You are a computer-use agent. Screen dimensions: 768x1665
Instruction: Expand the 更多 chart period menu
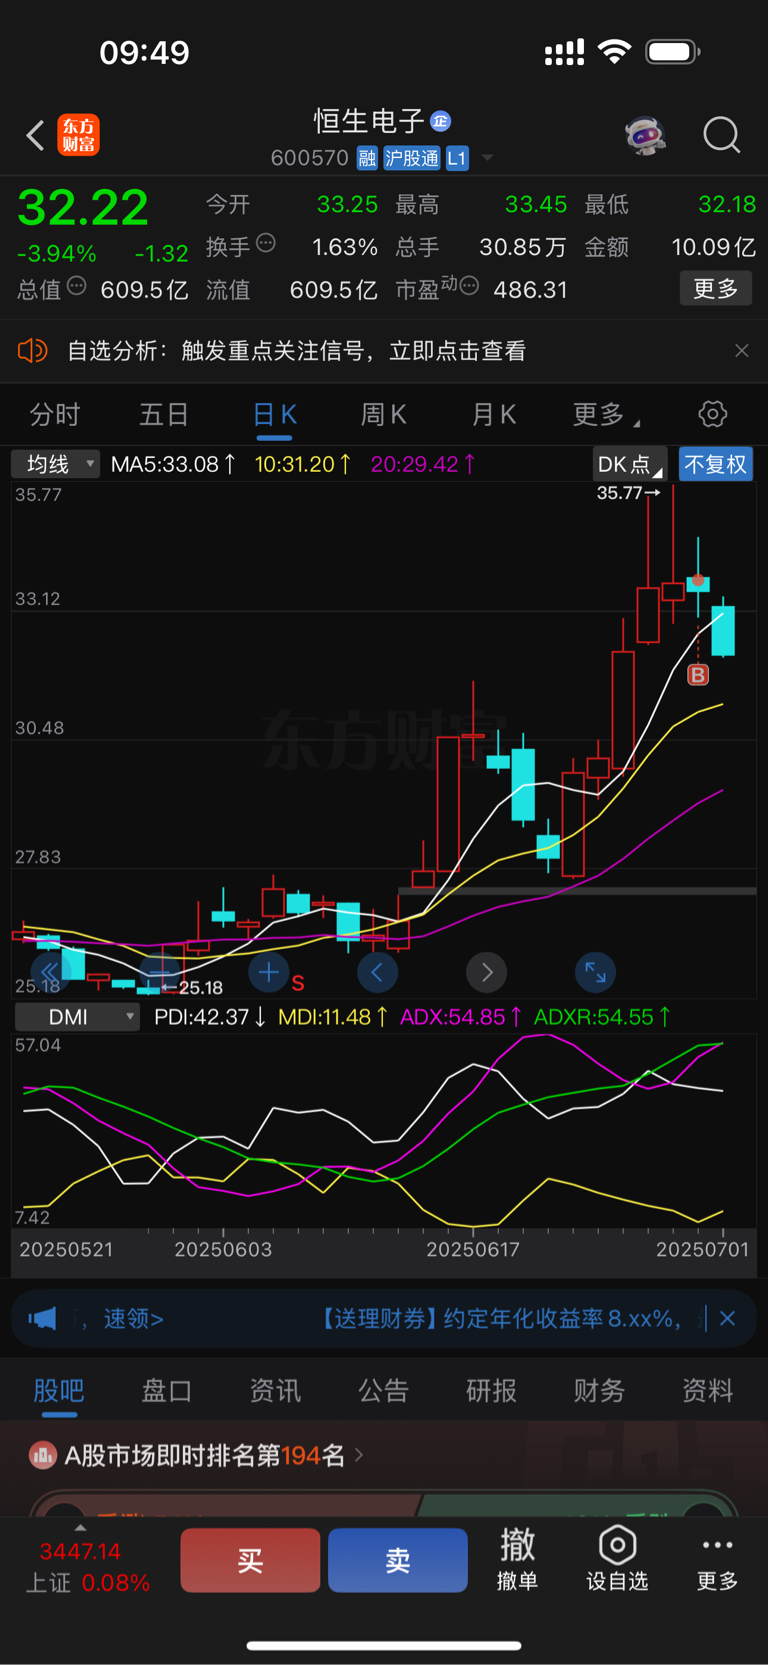click(606, 414)
